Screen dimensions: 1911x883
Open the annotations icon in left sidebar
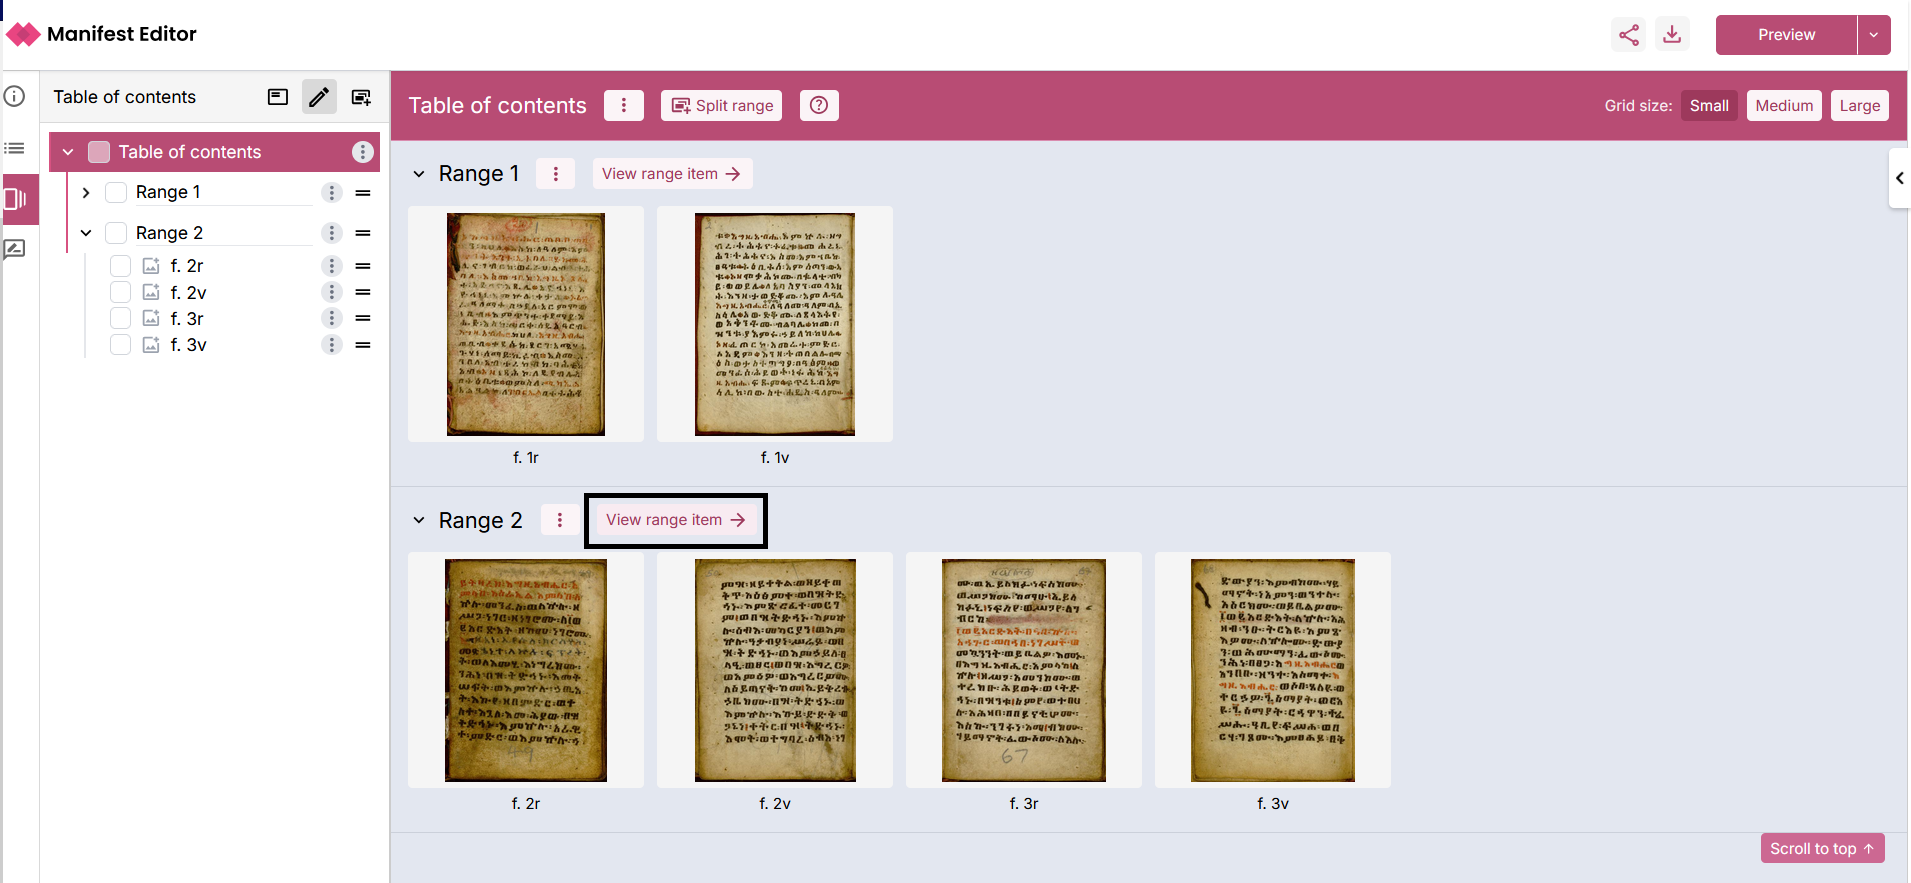tap(15, 249)
